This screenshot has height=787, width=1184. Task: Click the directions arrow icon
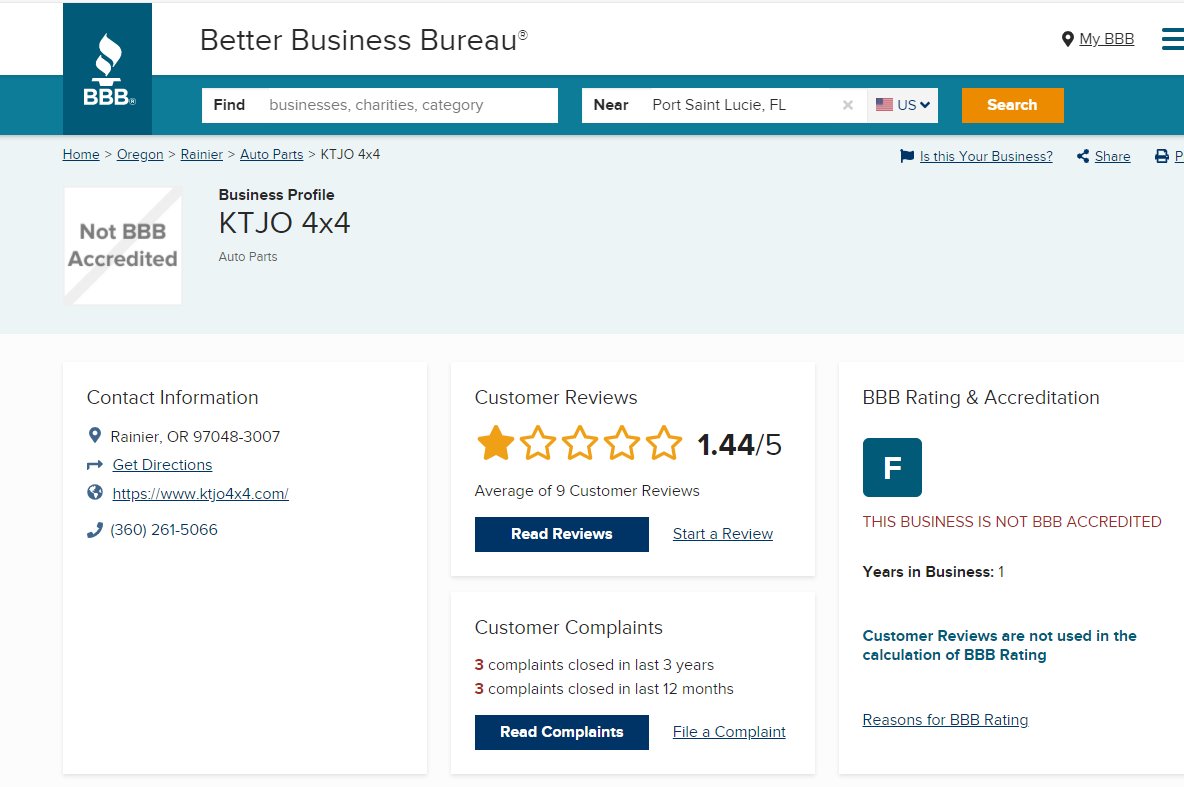pos(94,464)
